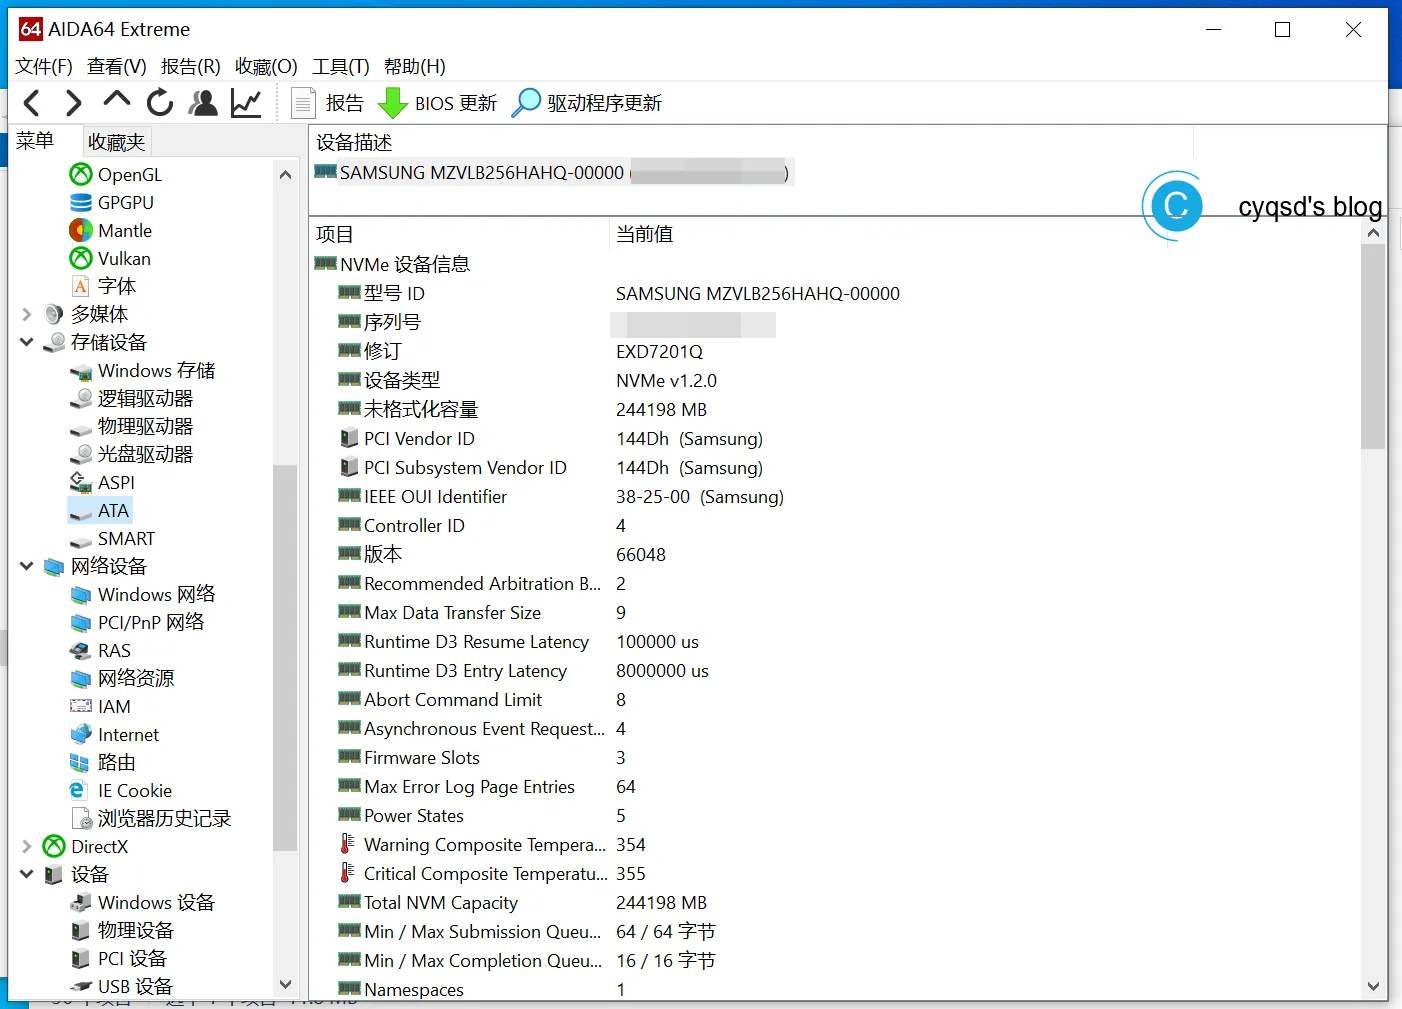Collapse the 设备 tree node
The image size is (1402, 1009).
click(27, 874)
